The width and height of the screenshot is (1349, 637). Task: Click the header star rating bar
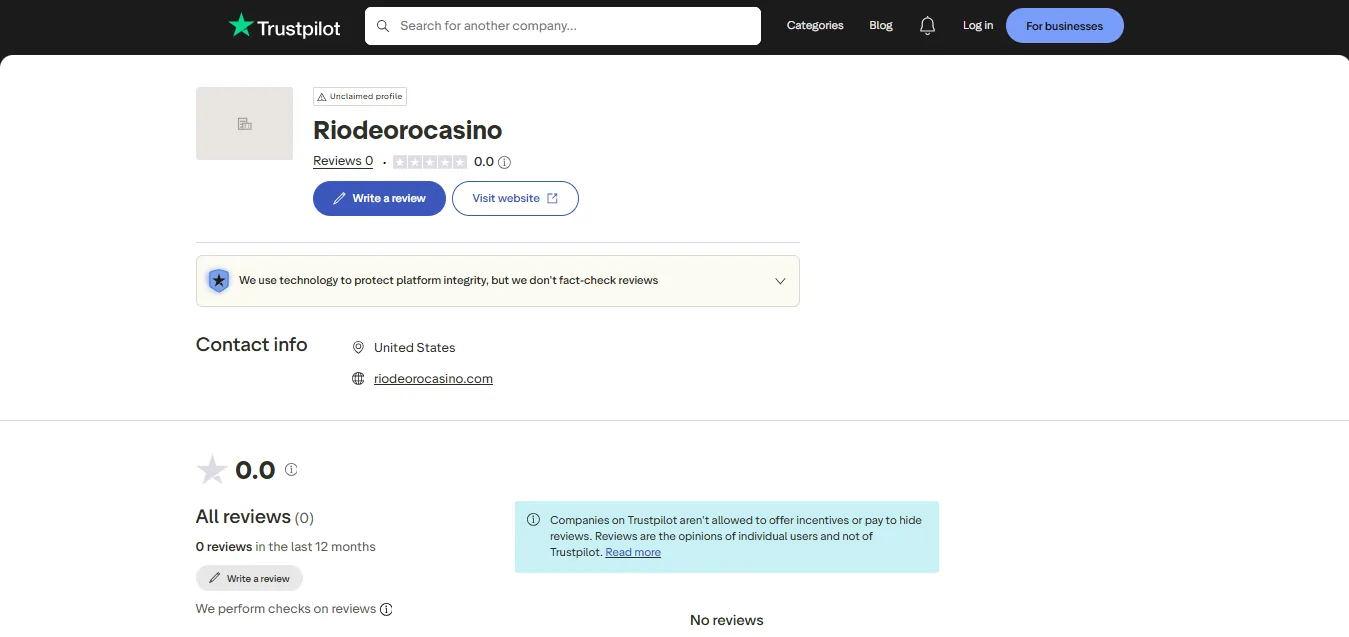(x=430, y=162)
